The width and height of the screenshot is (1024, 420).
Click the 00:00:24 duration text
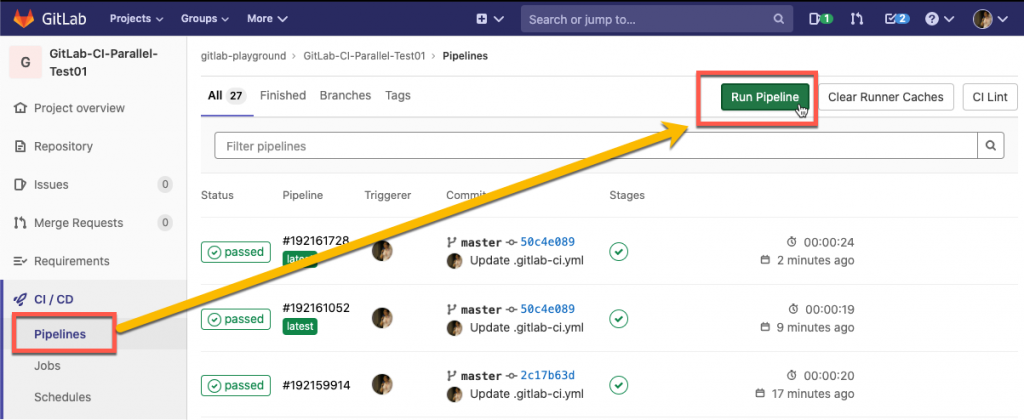829,242
